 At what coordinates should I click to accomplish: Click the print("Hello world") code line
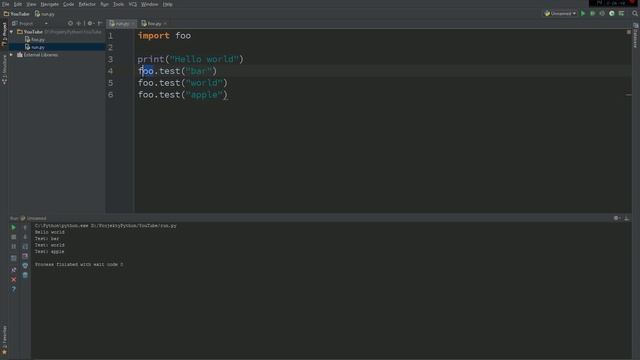[190, 59]
